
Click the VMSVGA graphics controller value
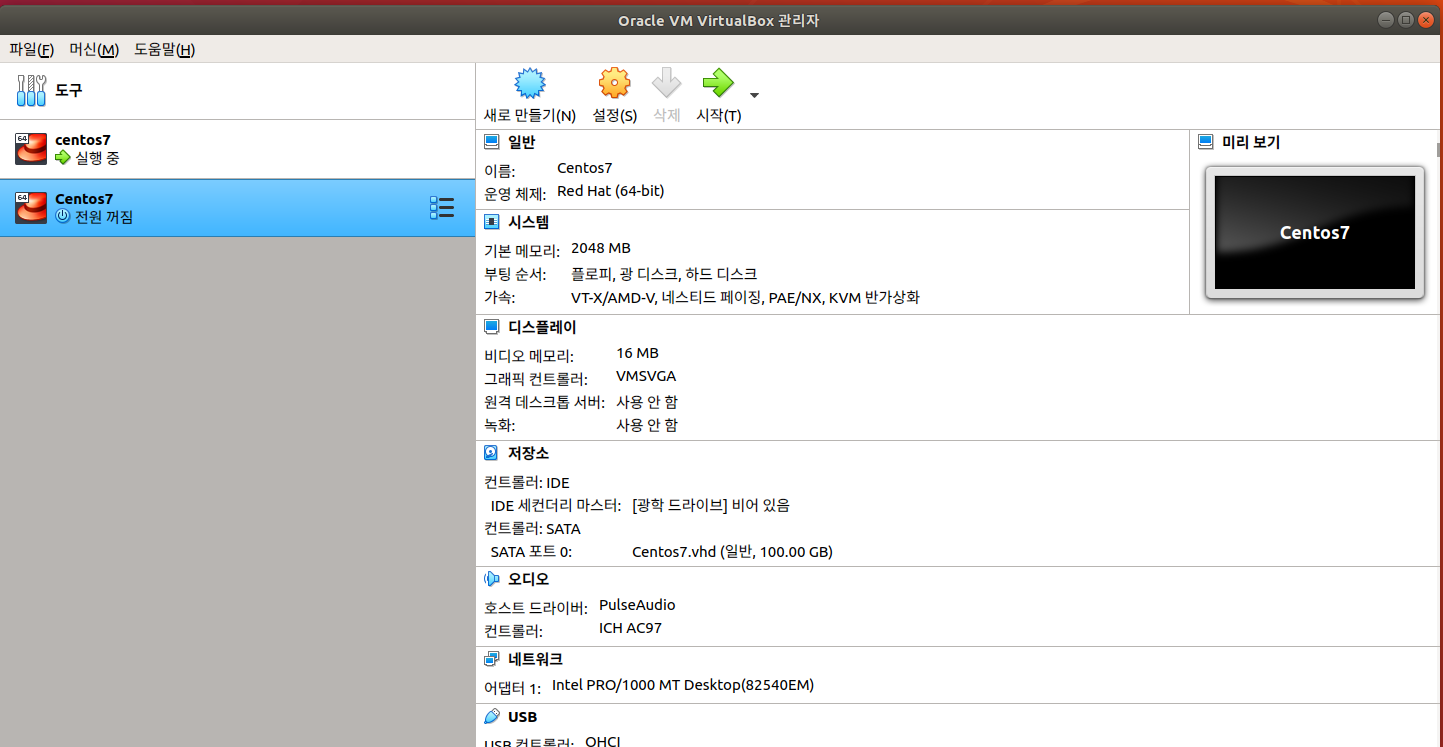pyautogui.click(x=646, y=376)
